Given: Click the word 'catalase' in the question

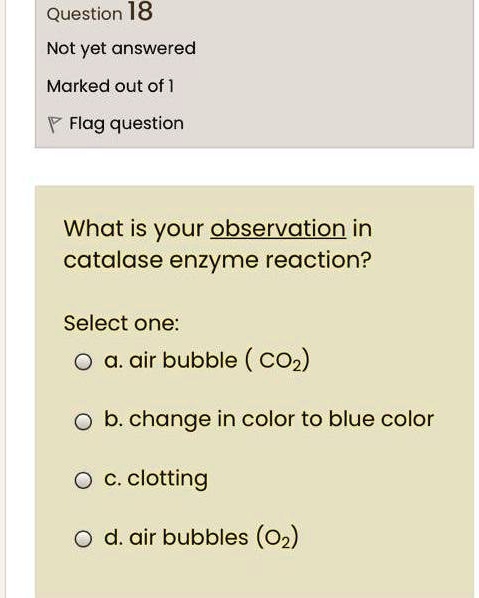Looking at the screenshot, I should (113, 260).
